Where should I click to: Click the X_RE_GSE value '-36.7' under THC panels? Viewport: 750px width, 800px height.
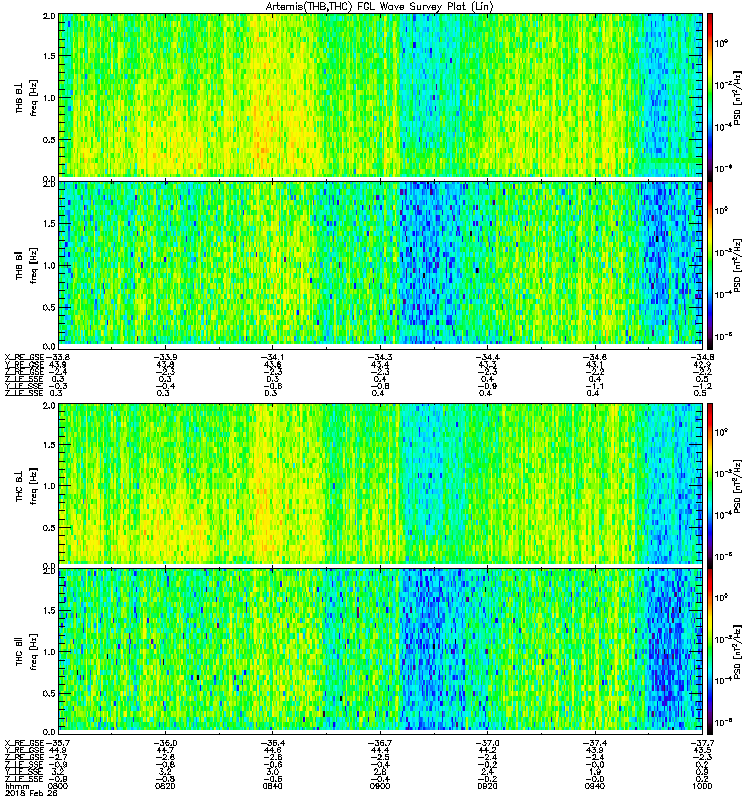coord(380,743)
